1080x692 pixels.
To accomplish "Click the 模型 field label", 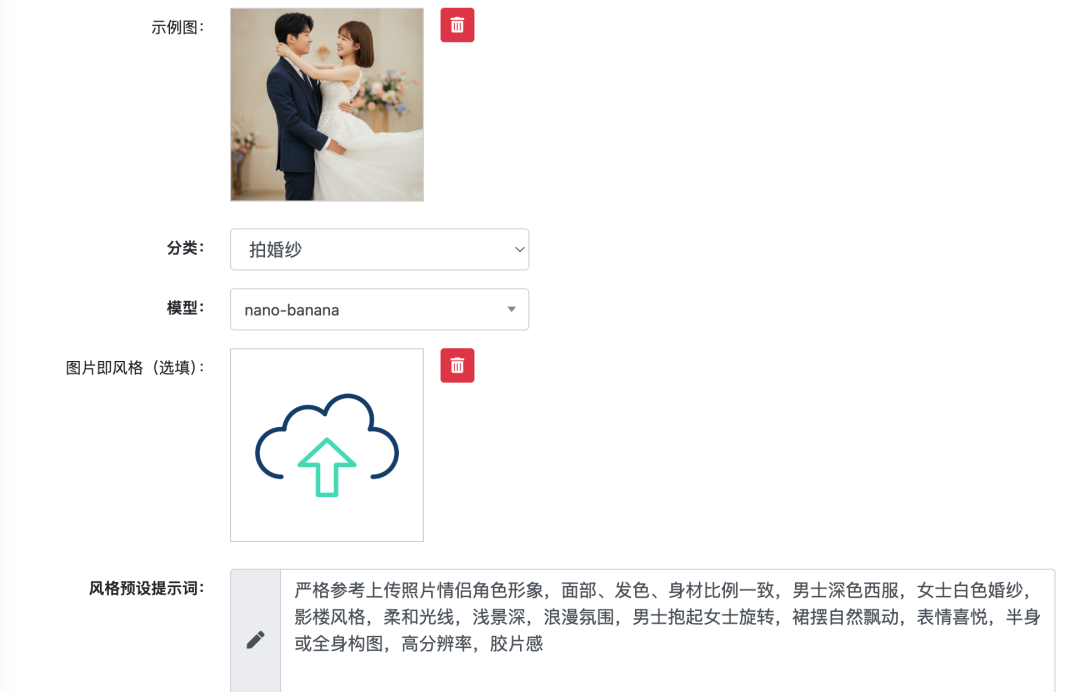I will tap(185, 308).
